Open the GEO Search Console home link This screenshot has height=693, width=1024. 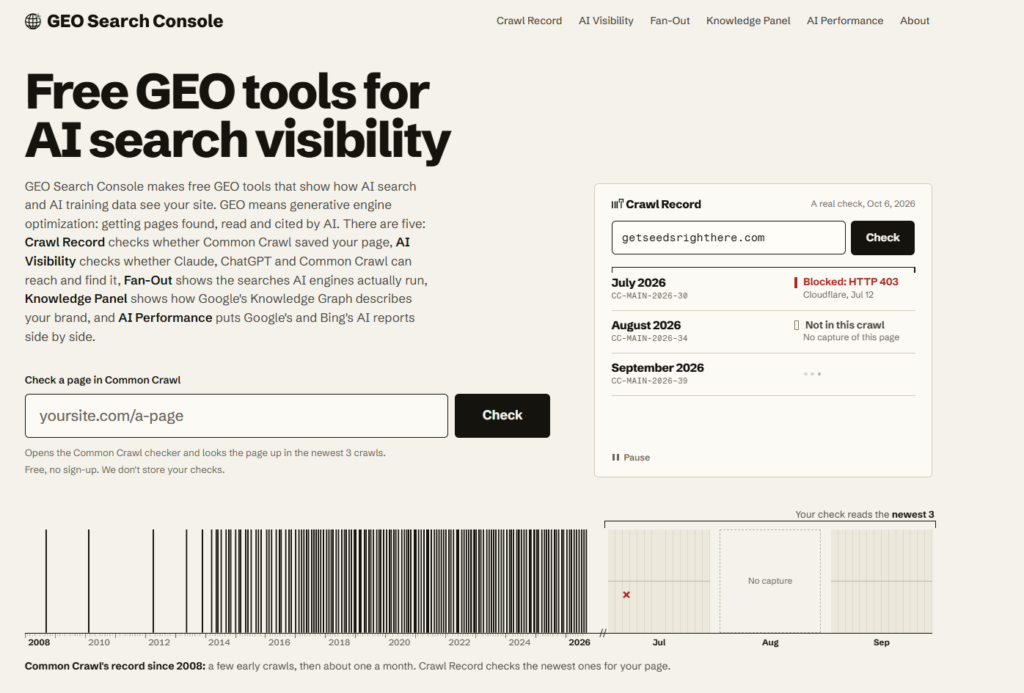click(x=124, y=21)
